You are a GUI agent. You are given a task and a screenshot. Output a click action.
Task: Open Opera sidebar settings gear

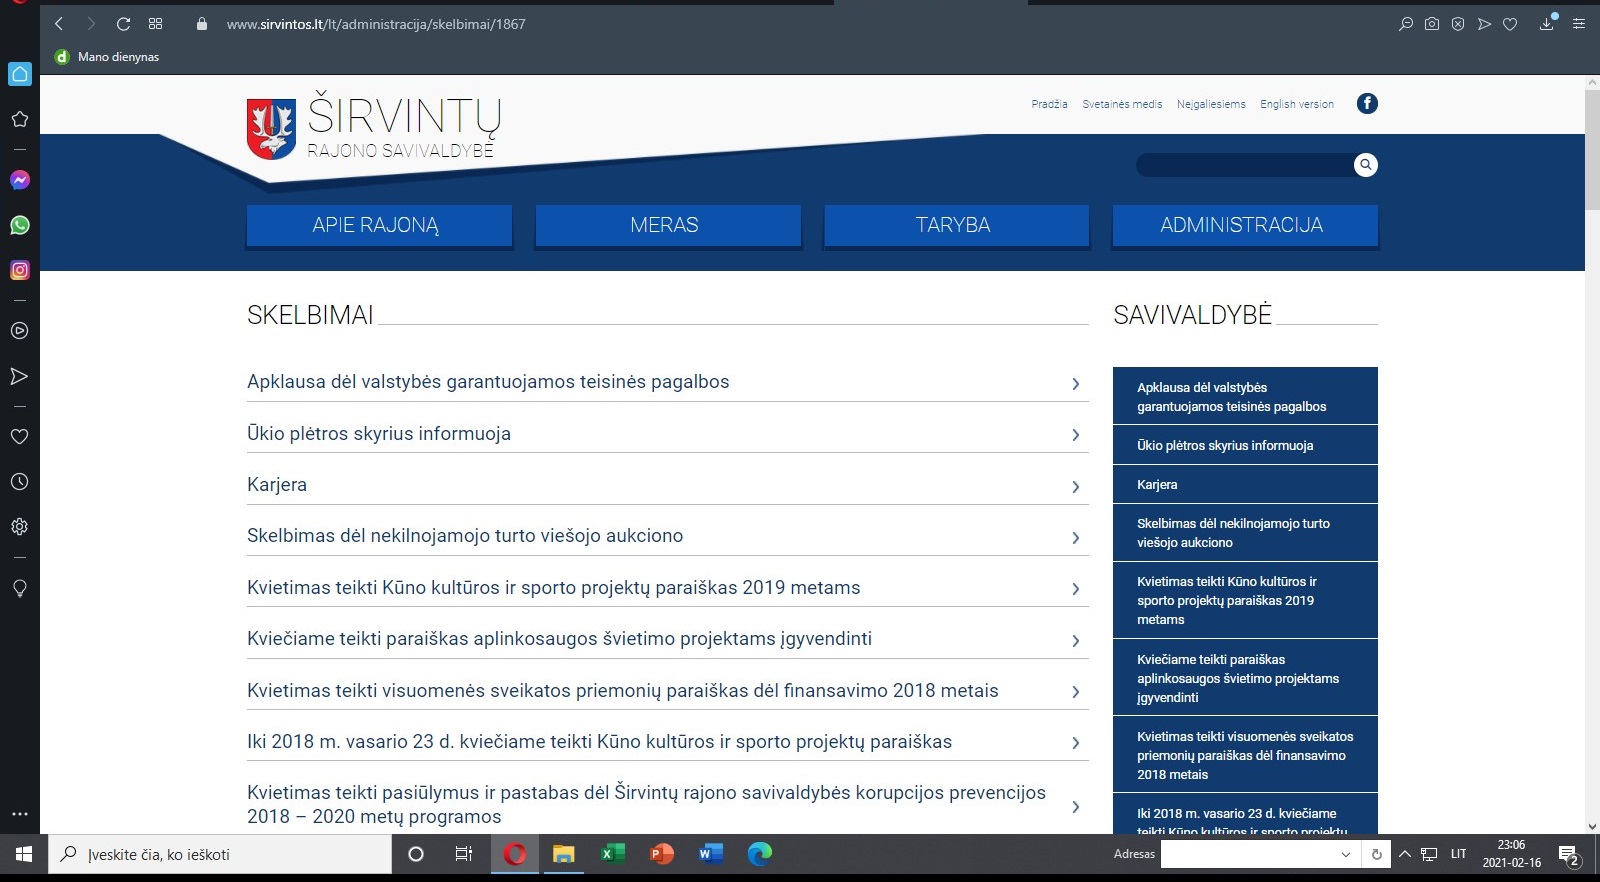[19, 527]
